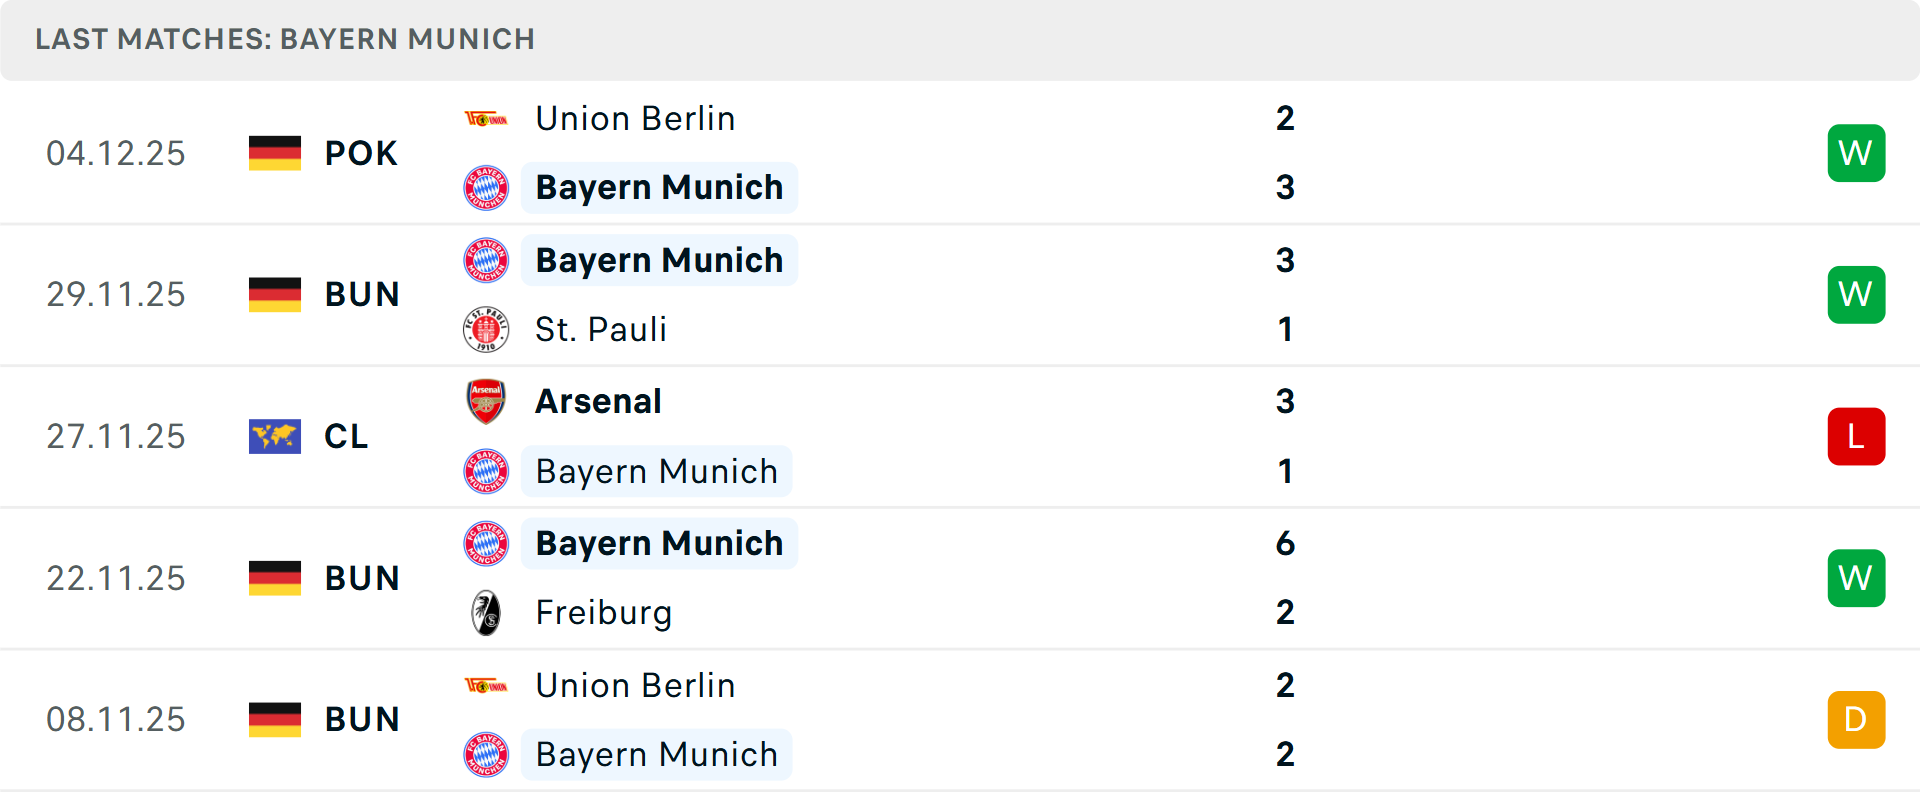Viewport: 1920px width, 792px height.
Task: Click Bayern Munich crest in 29.11.25 match
Action: point(486,260)
